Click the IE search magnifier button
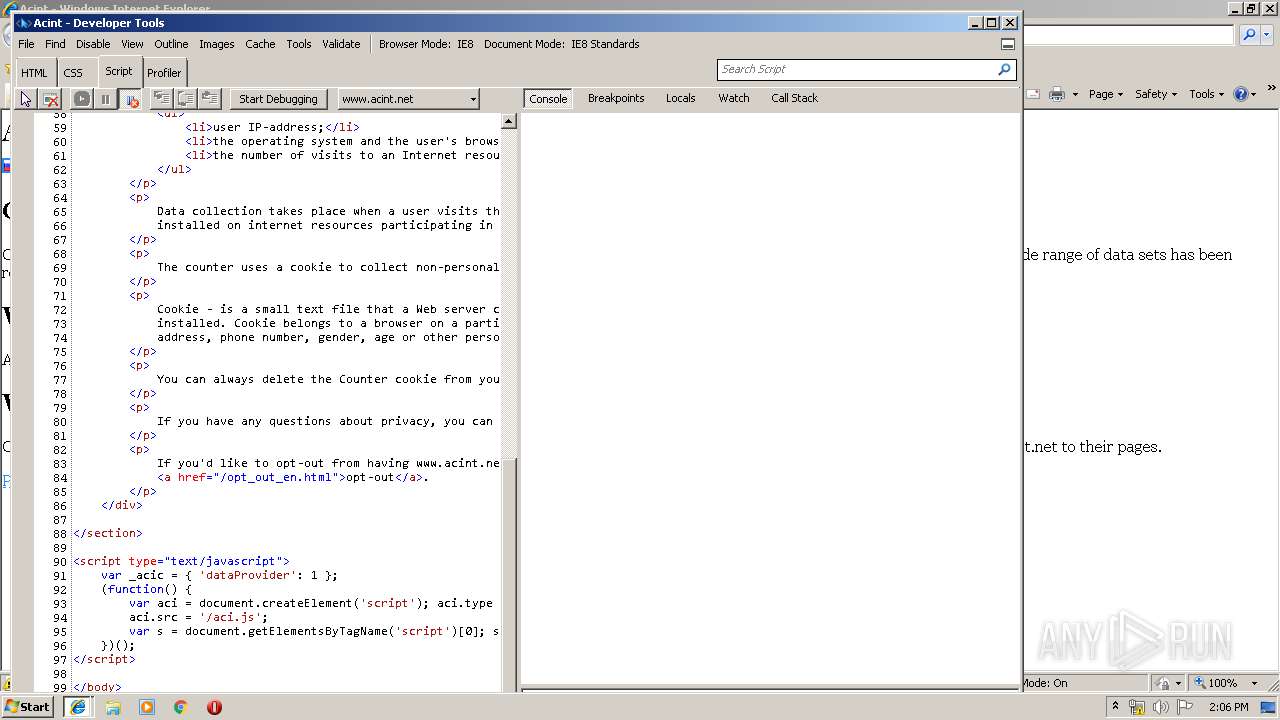This screenshot has width=1280, height=720. pos(1249,35)
